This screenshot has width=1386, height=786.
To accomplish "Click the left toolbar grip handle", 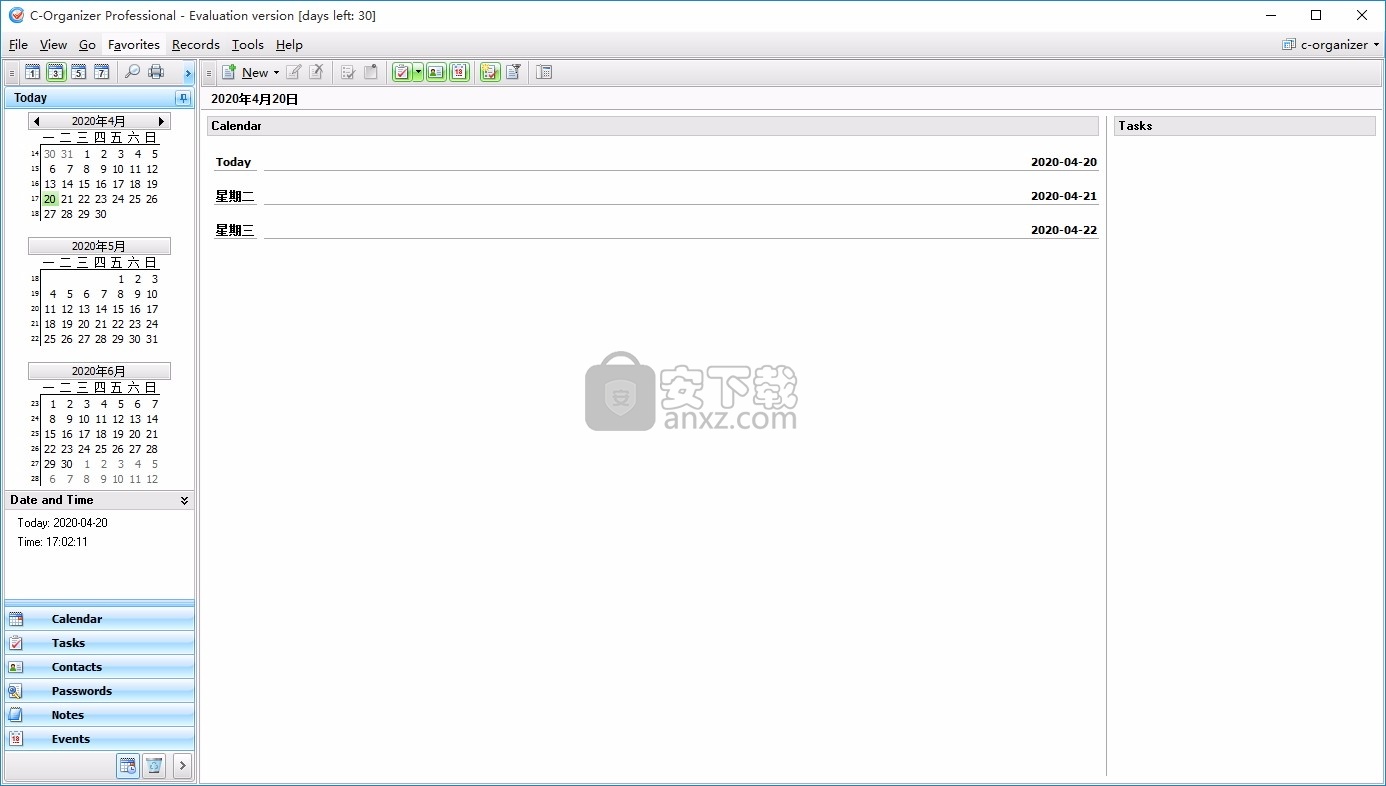I will (12, 73).
